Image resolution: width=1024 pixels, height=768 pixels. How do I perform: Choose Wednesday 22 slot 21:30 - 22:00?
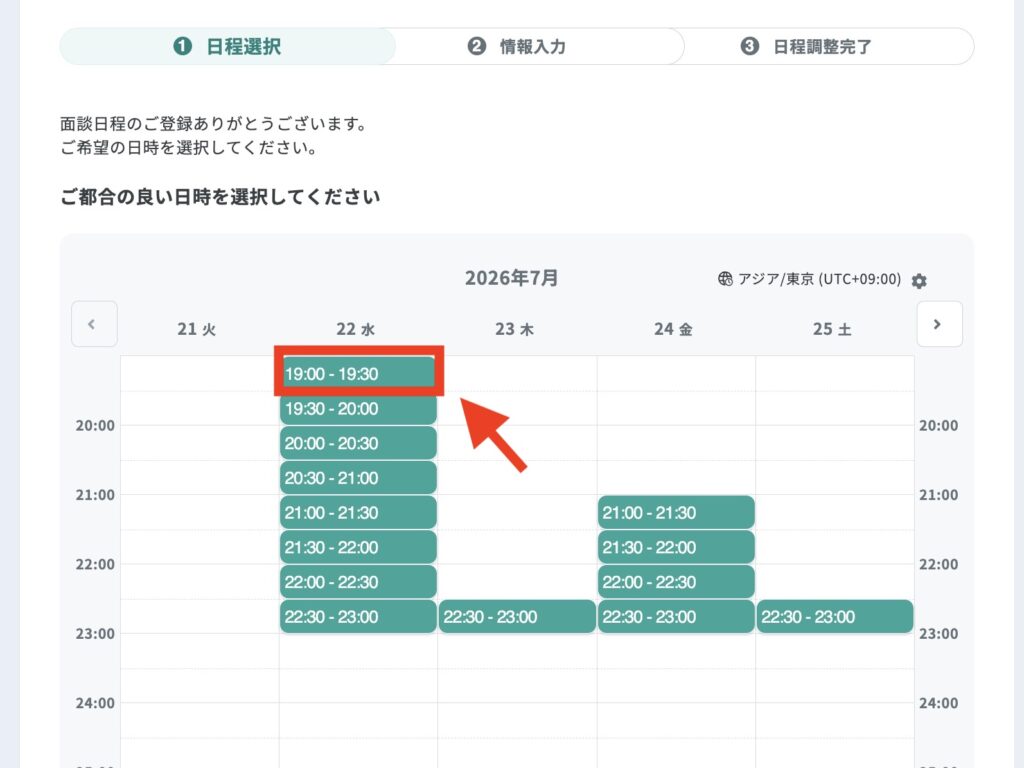click(x=358, y=547)
